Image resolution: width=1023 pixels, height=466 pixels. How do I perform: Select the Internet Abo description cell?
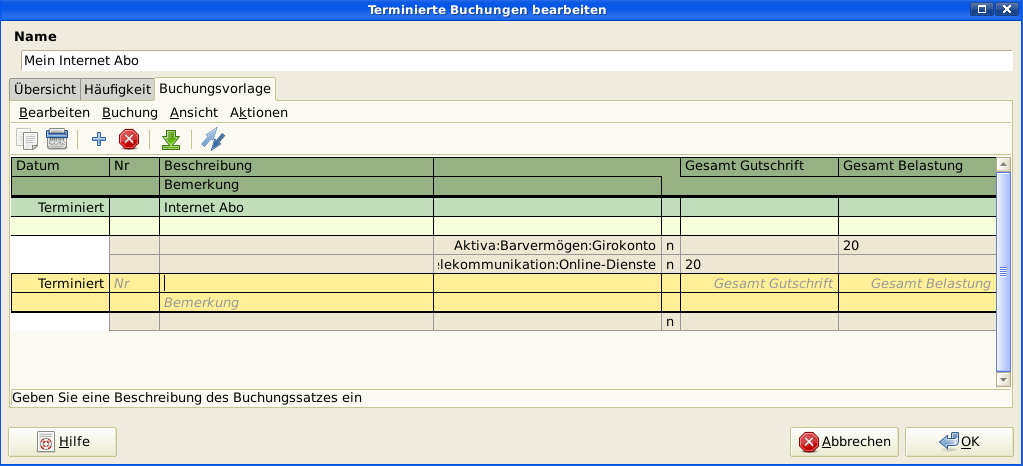point(296,208)
